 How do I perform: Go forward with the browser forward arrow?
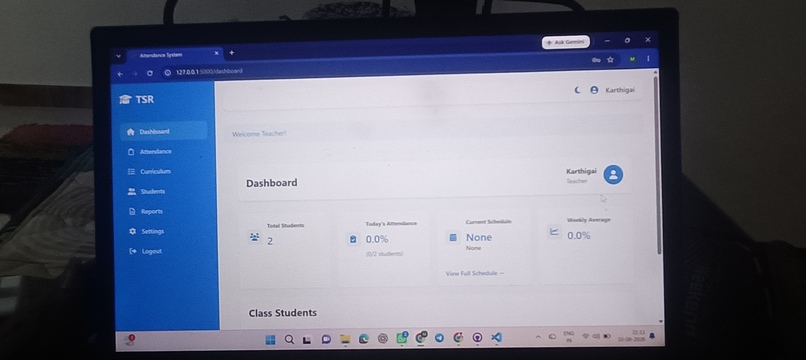point(135,74)
